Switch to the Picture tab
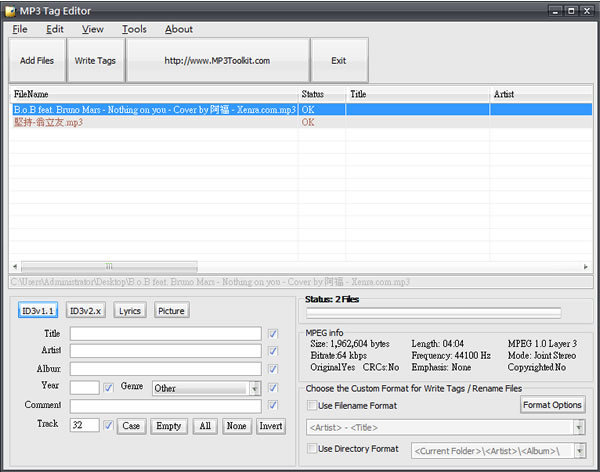Viewport: 600px width, 472px height. click(x=171, y=310)
